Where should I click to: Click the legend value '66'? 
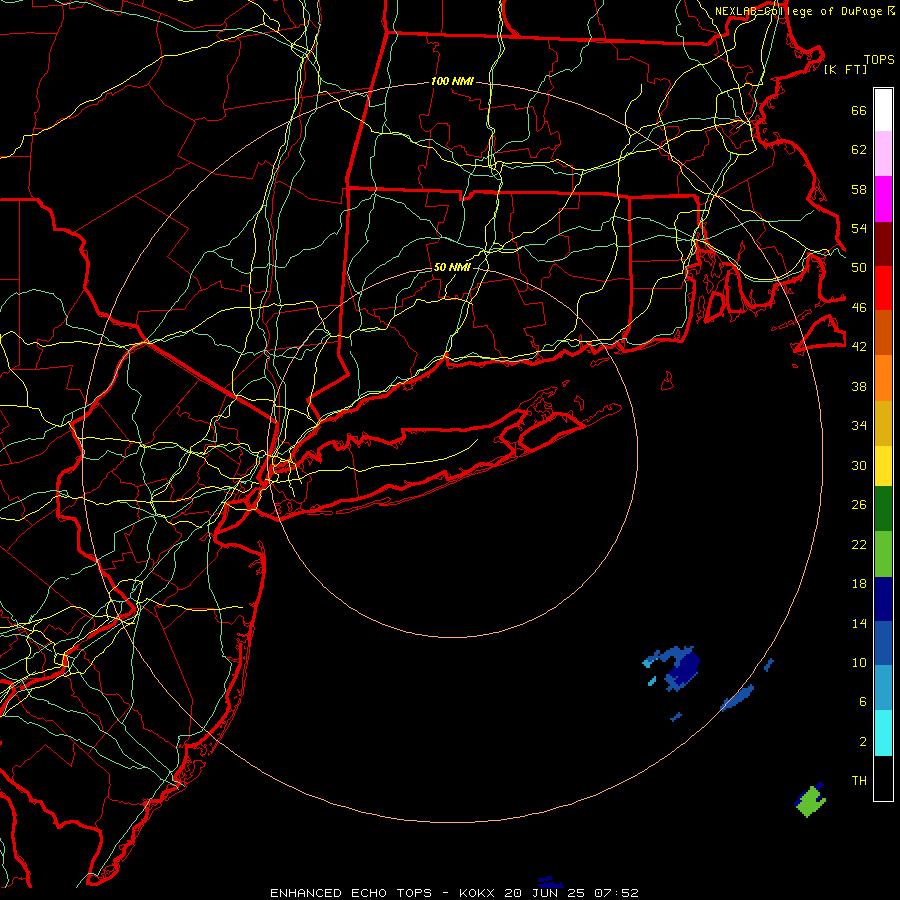click(x=859, y=110)
